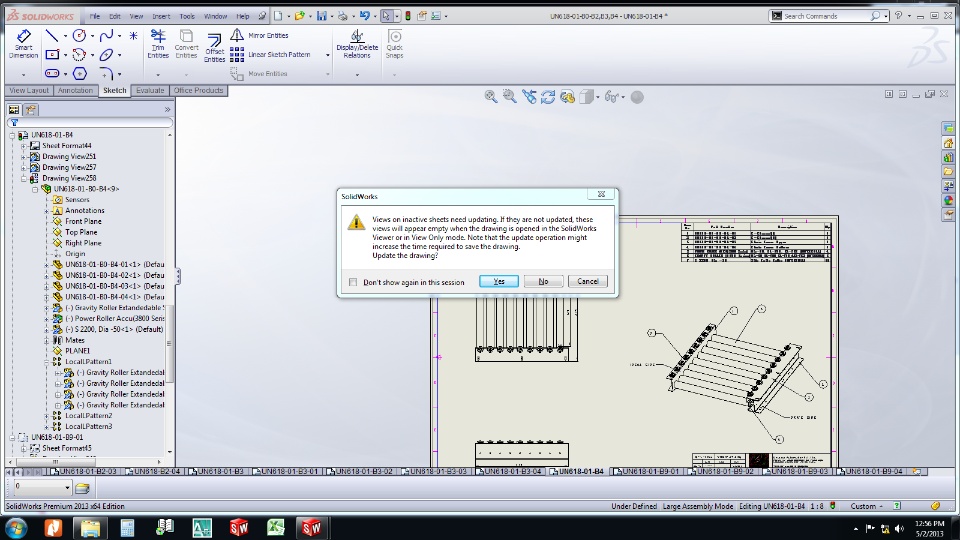The width and height of the screenshot is (960, 540).
Task: Open the Windows Start menu
Action: point(17,527)
